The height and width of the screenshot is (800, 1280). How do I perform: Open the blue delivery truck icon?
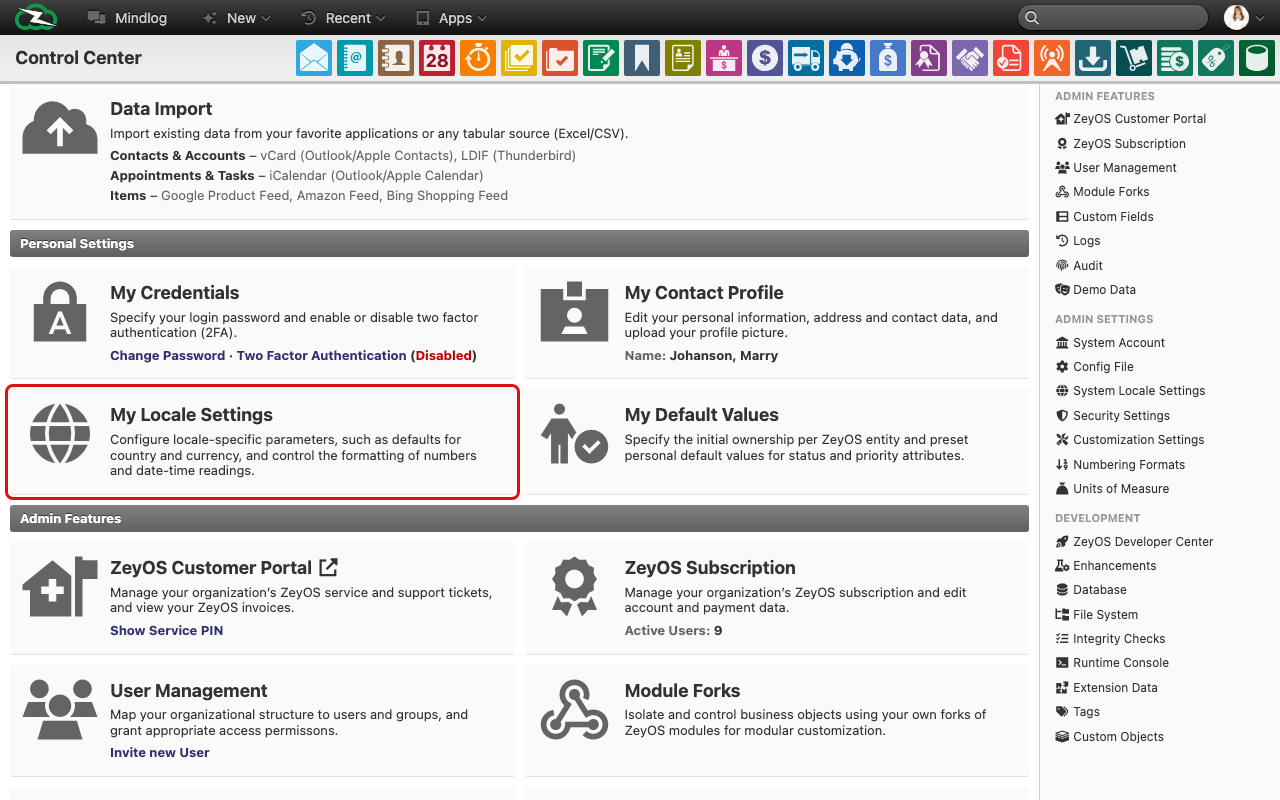point(806,58)
